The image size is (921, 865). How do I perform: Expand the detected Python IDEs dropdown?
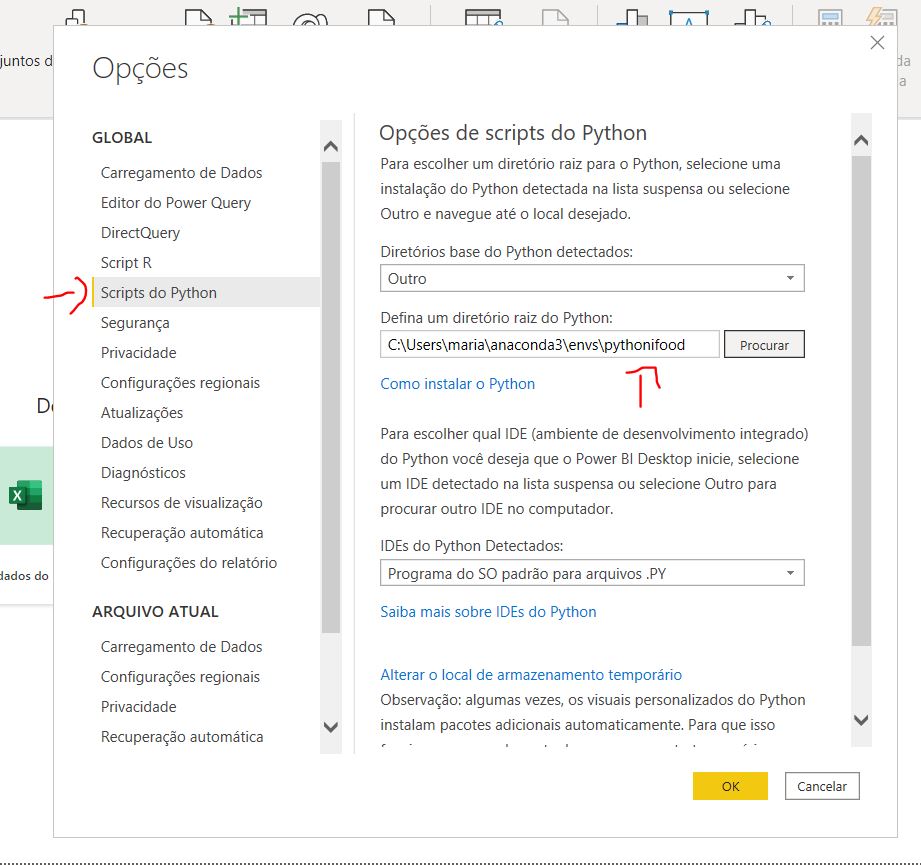coord(592,573)
